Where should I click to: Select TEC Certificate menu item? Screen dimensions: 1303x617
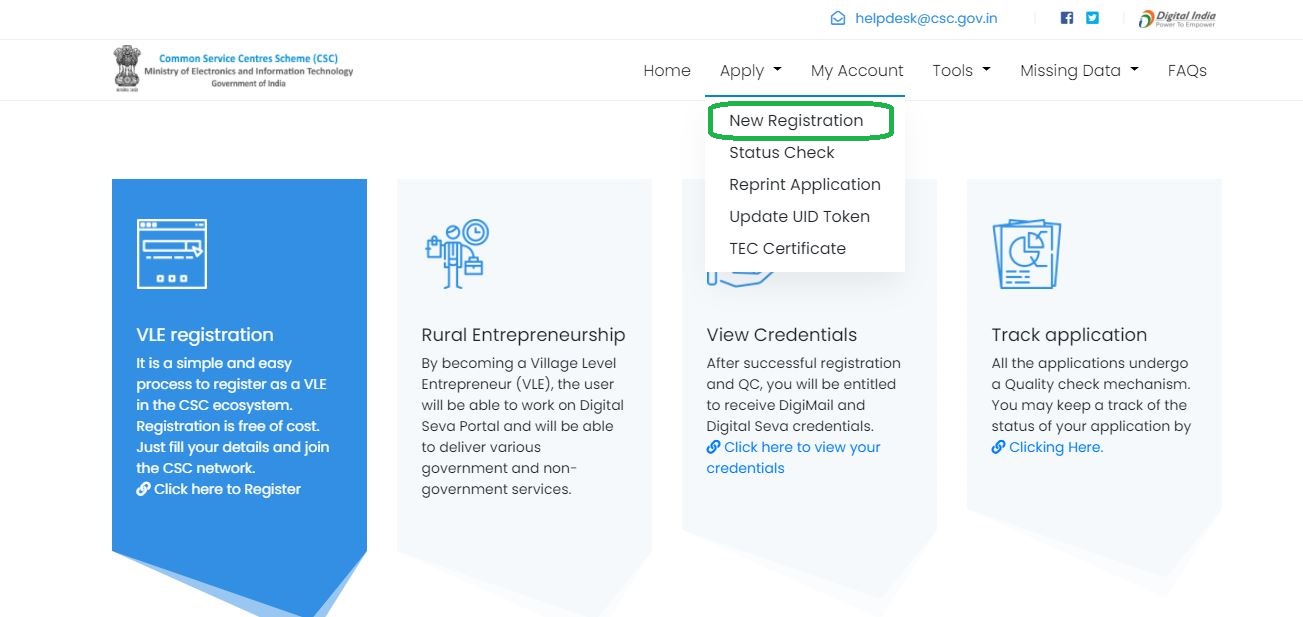click(787, 248)
